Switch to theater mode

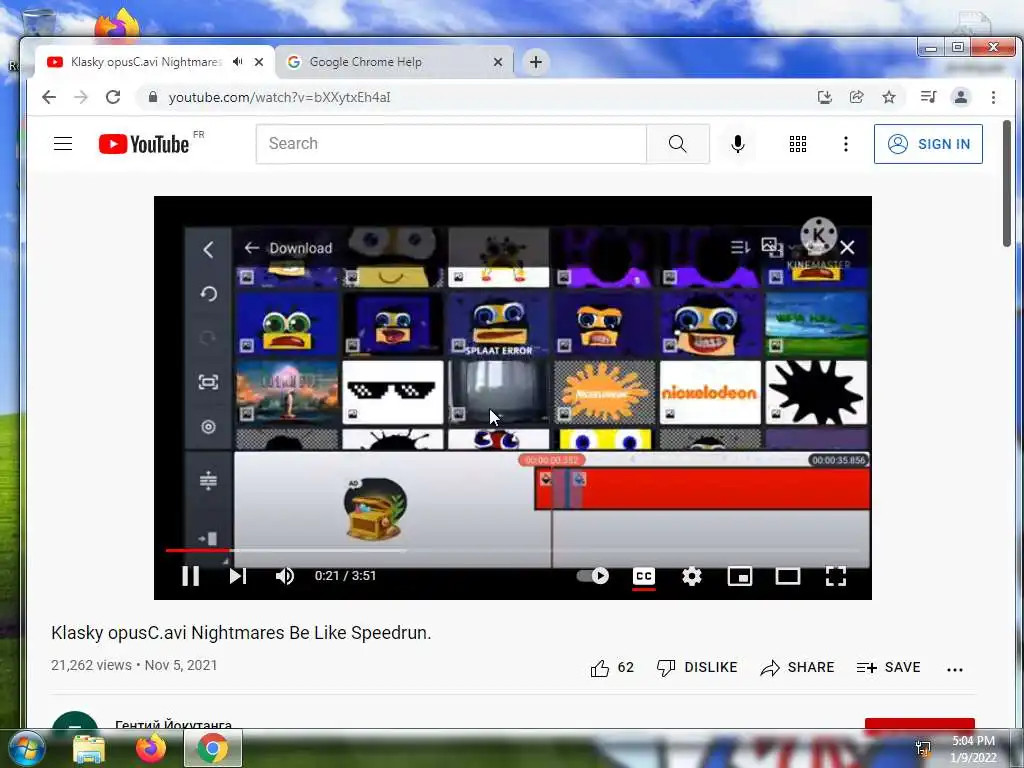pyautogui.click(x=788, y=575)
